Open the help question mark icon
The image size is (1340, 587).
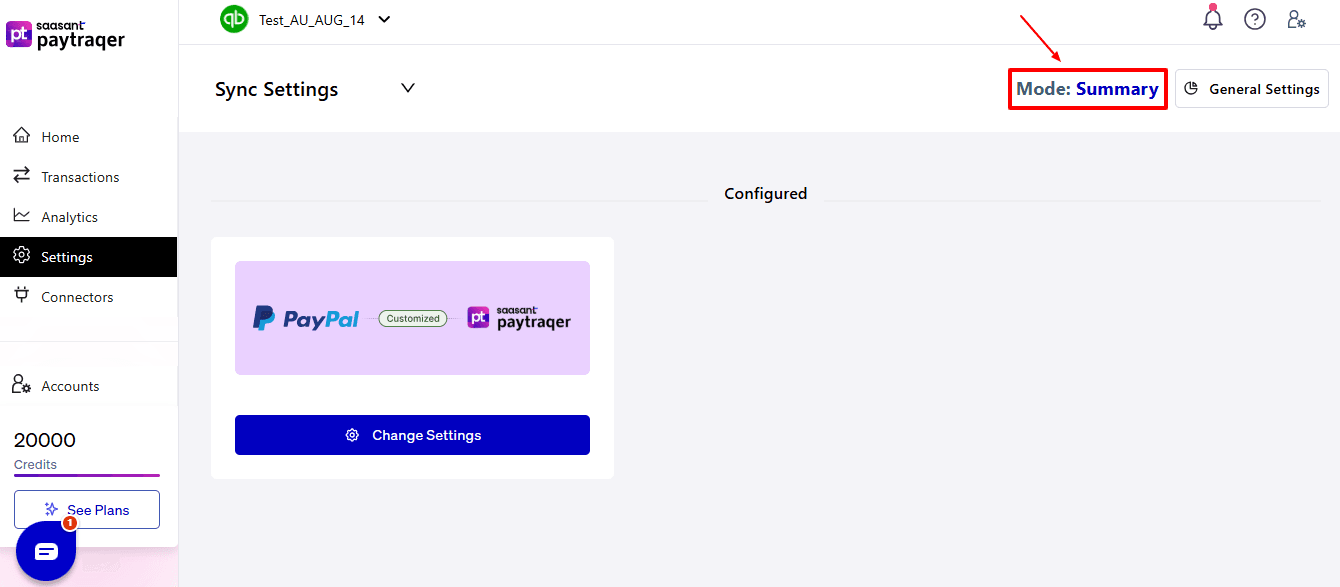pyautogui.click(x=1255, y=19)
